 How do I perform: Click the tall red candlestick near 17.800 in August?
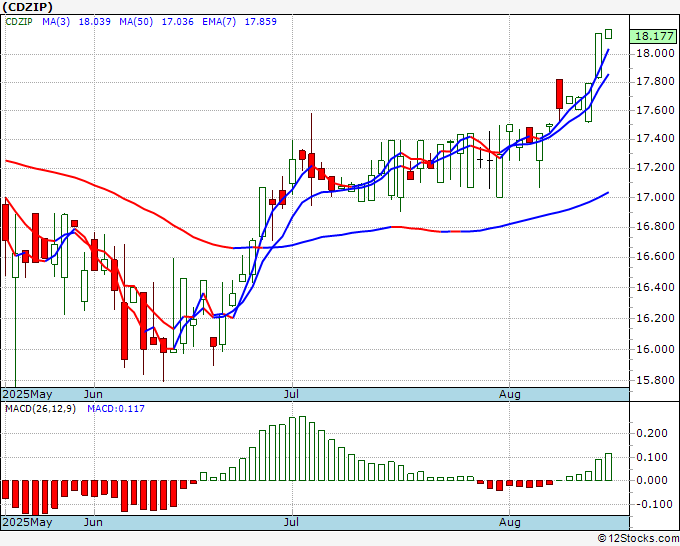pos(559,94)
